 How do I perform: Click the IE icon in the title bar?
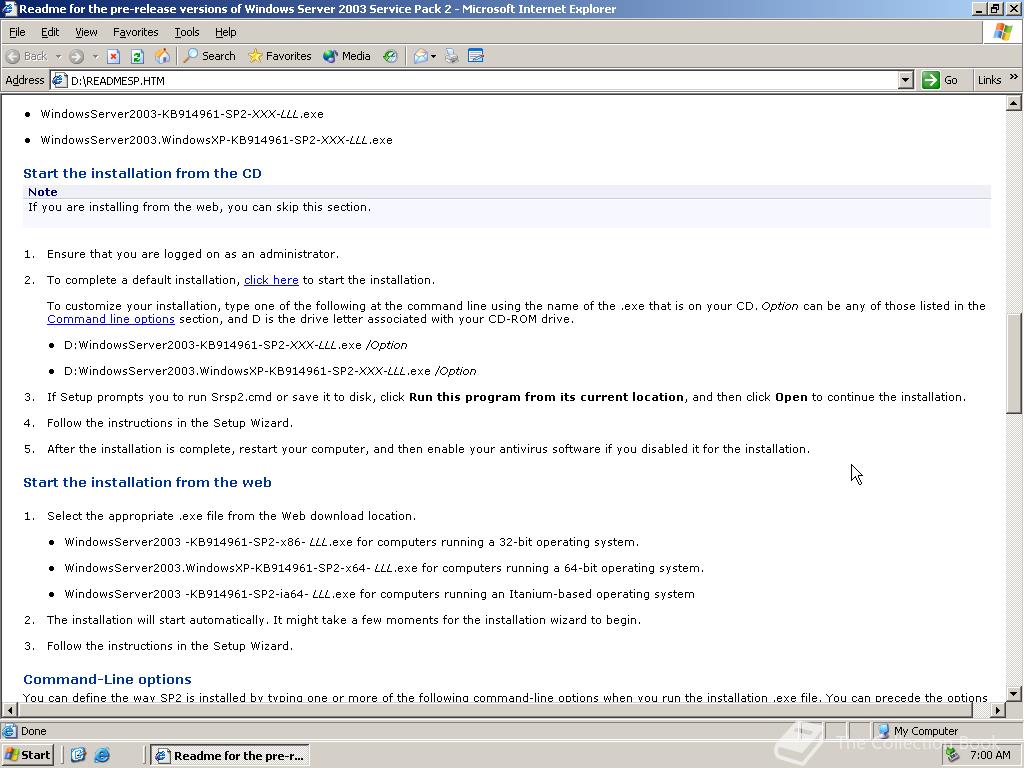click(9, 8)
